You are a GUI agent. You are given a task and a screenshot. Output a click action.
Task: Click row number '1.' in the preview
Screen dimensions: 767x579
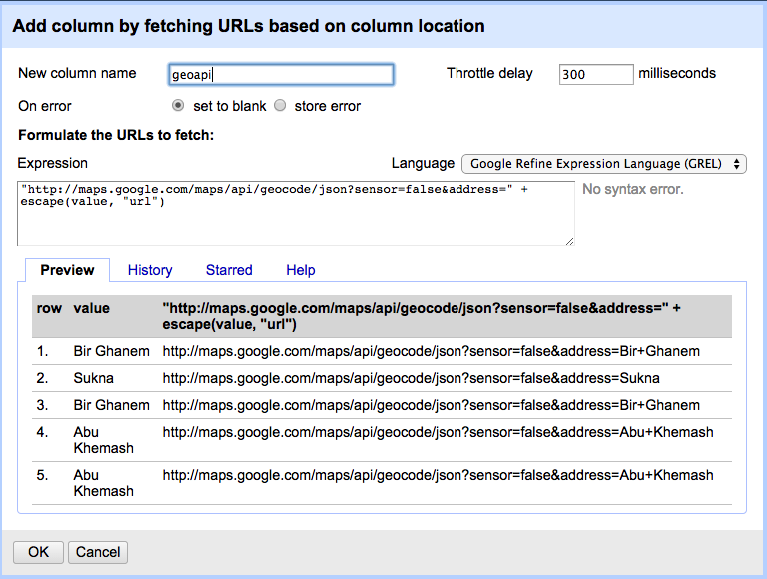pyautogui.click(x=43, y=351)
